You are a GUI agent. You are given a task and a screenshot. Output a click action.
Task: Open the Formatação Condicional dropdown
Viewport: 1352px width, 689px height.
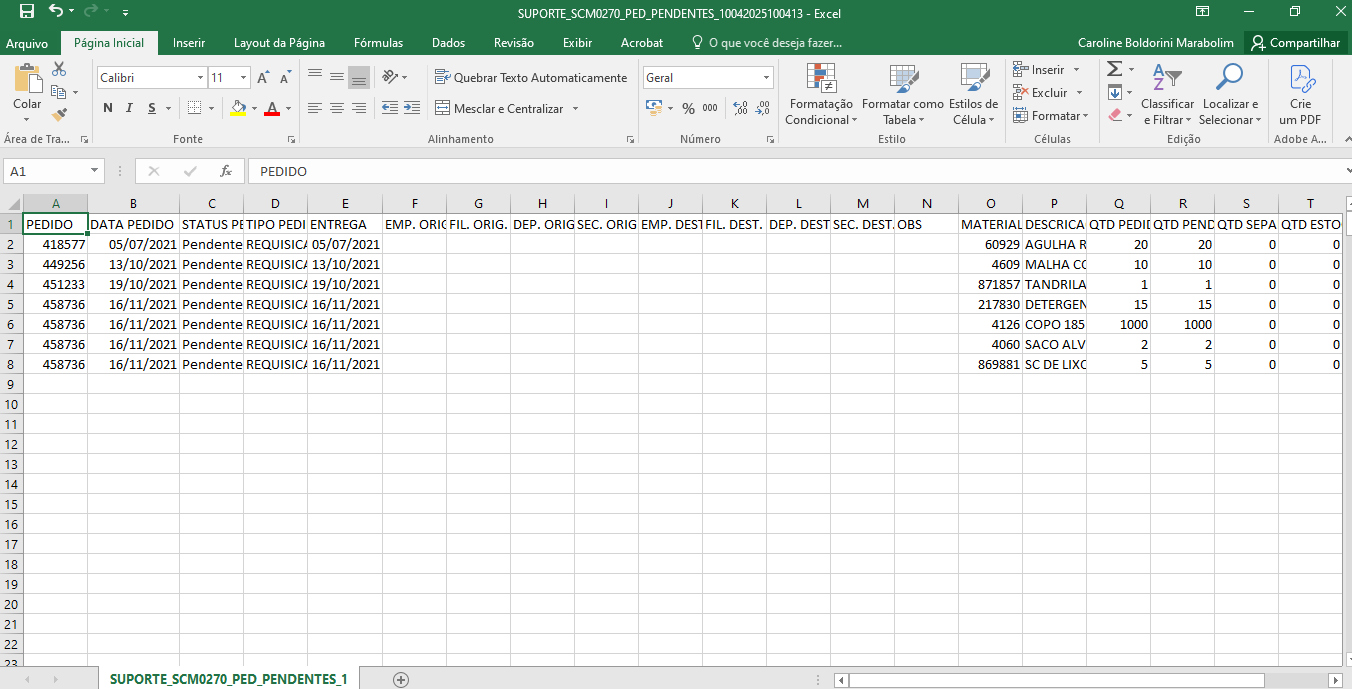[x=820, y=97]
